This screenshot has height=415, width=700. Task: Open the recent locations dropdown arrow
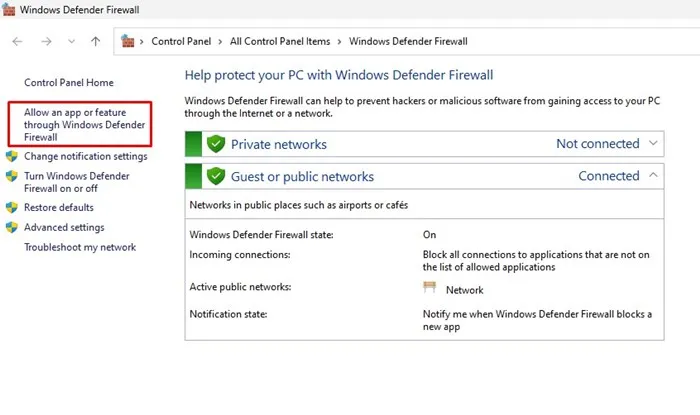click(71, 42)
